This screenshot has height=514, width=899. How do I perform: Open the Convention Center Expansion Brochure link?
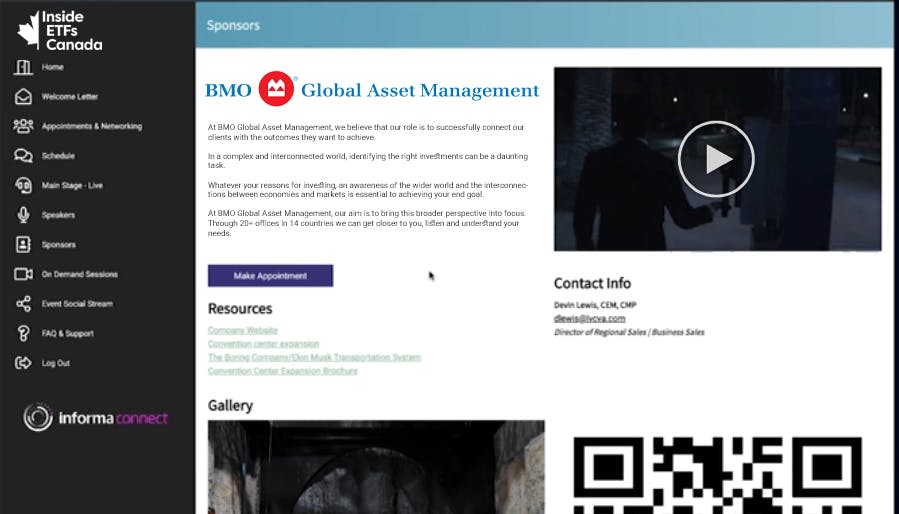[x=282, y=371]
